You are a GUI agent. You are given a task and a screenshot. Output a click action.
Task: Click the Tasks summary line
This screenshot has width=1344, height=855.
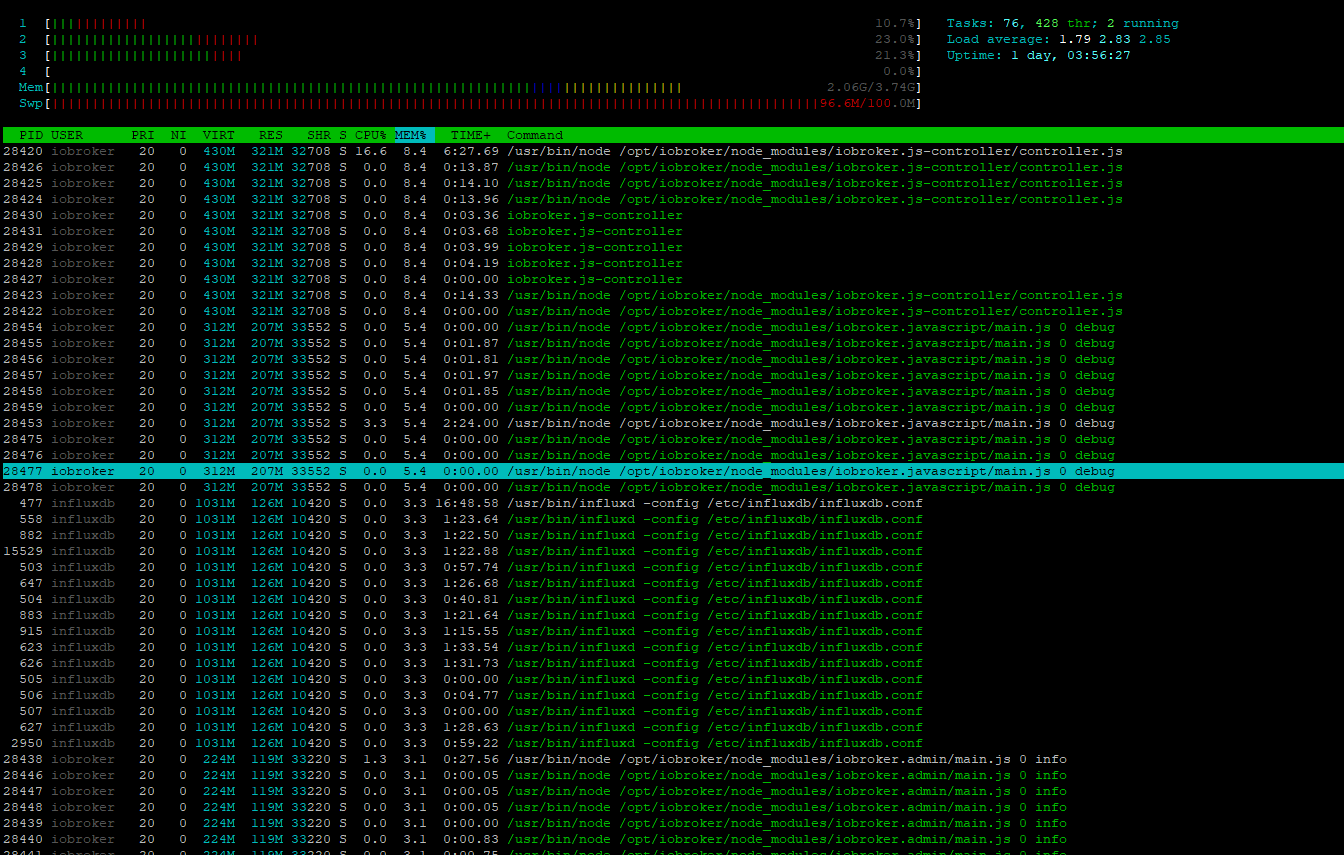(1062, 23)
